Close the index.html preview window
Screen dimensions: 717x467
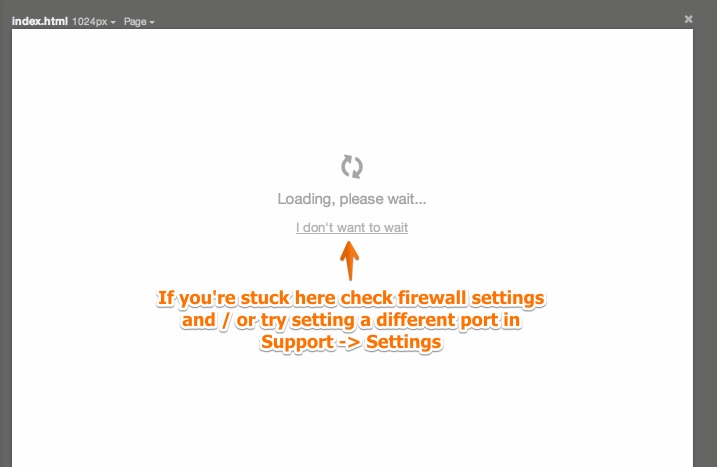pos(688,19)
